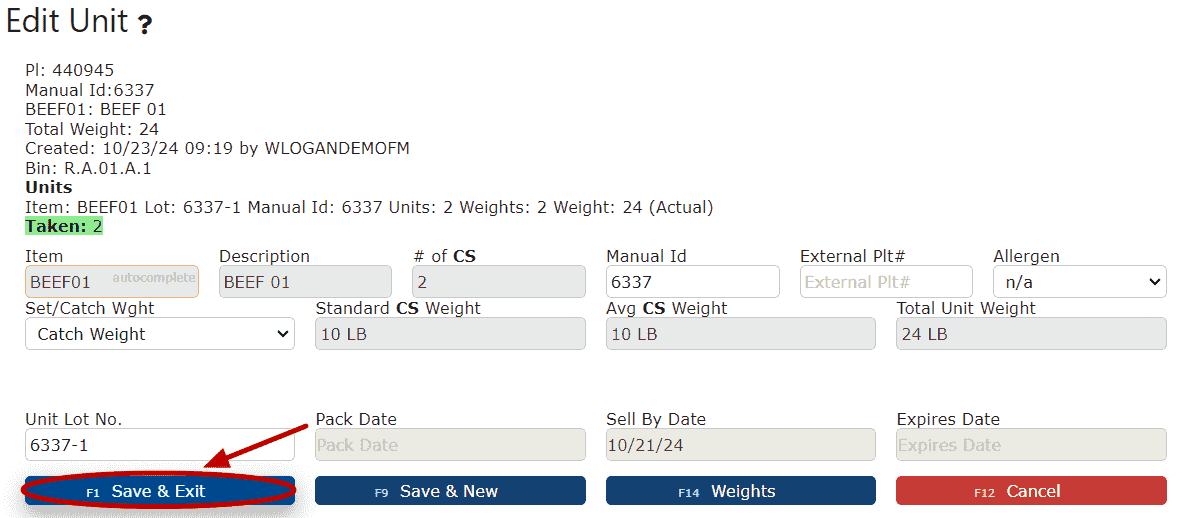The image size is (1182, 518).
Task: Click the Standard CS Weight field
Action: [x=450, y=334]
